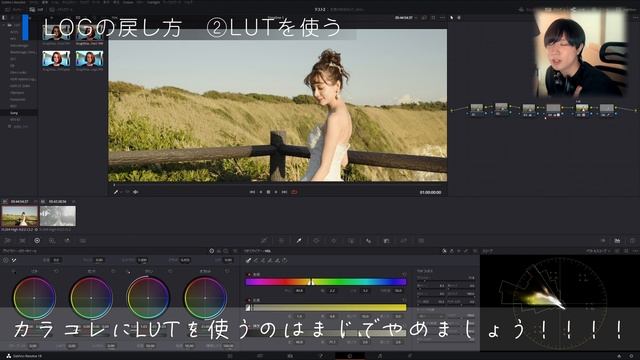Select the second grey clip thumbnail
Viewport: 640px width, 360px height.
coord(58,216)
